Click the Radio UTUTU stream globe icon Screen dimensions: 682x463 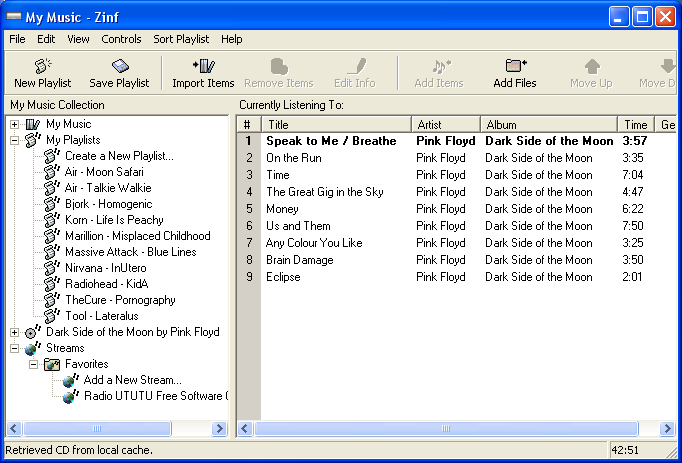coord(70,396)
